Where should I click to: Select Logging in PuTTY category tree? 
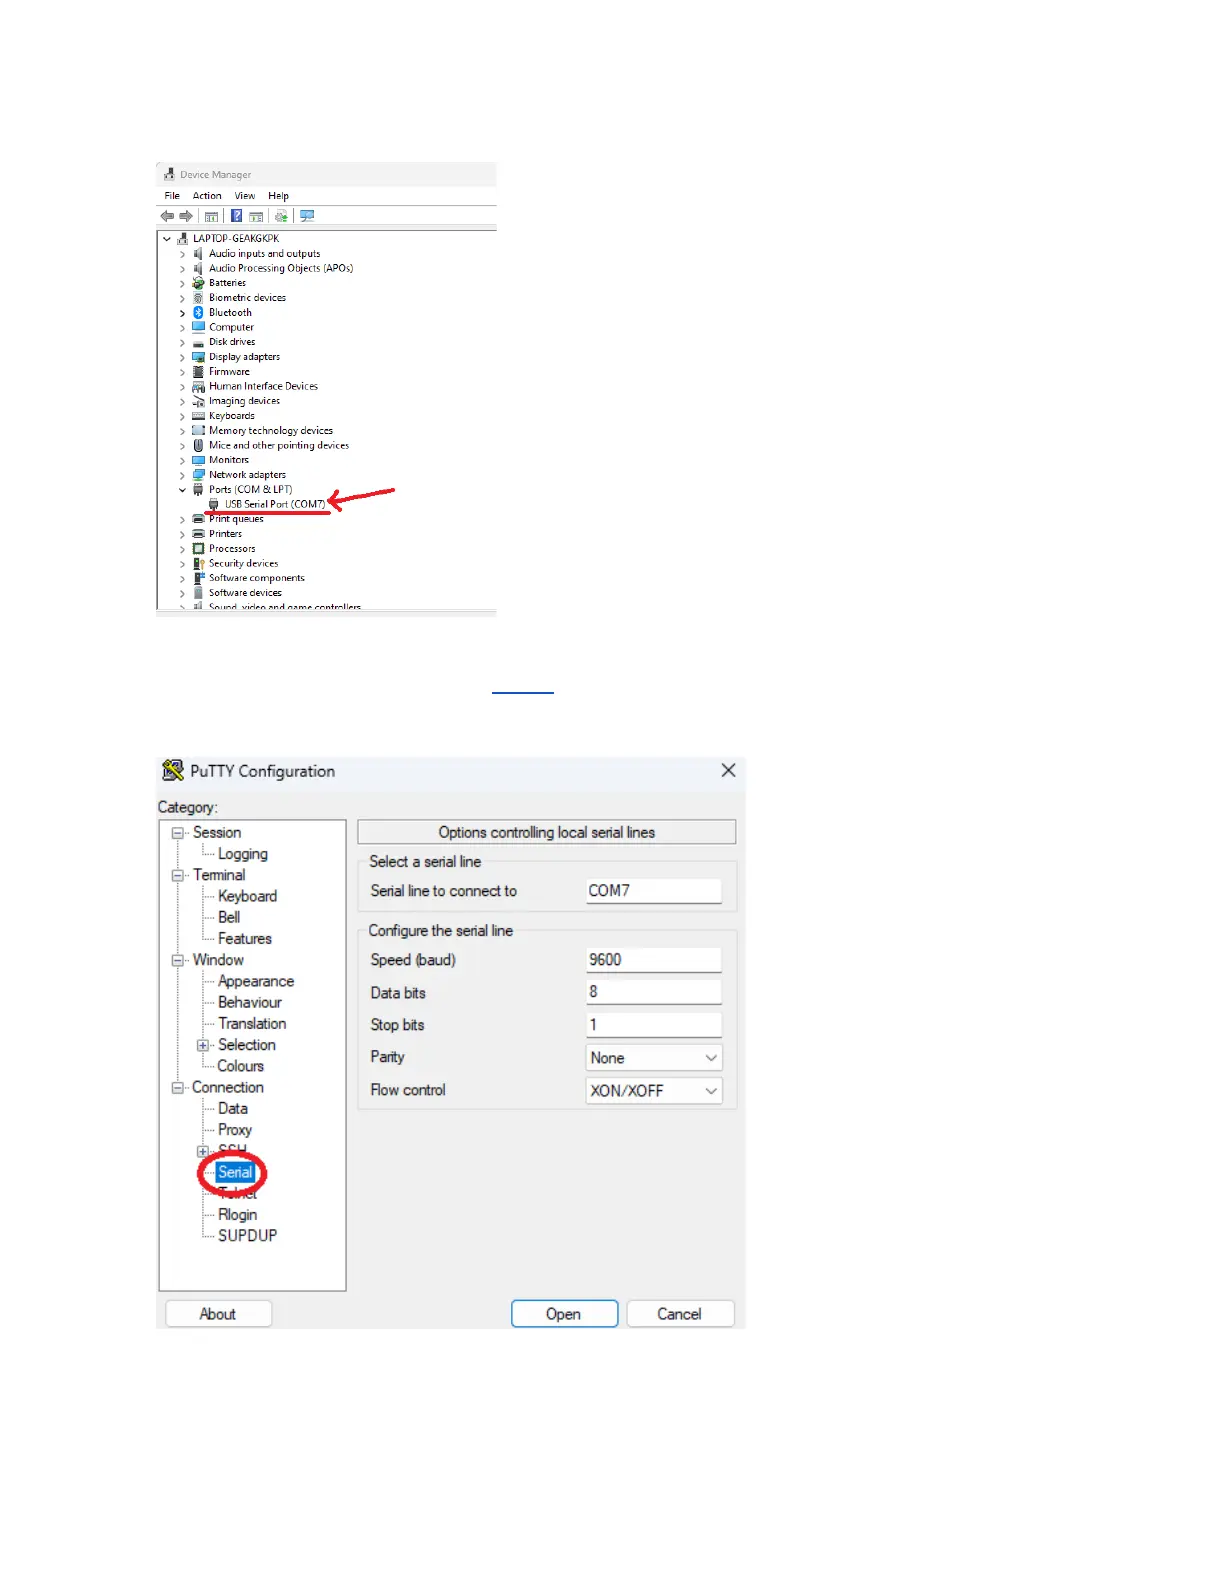point(243,854)
